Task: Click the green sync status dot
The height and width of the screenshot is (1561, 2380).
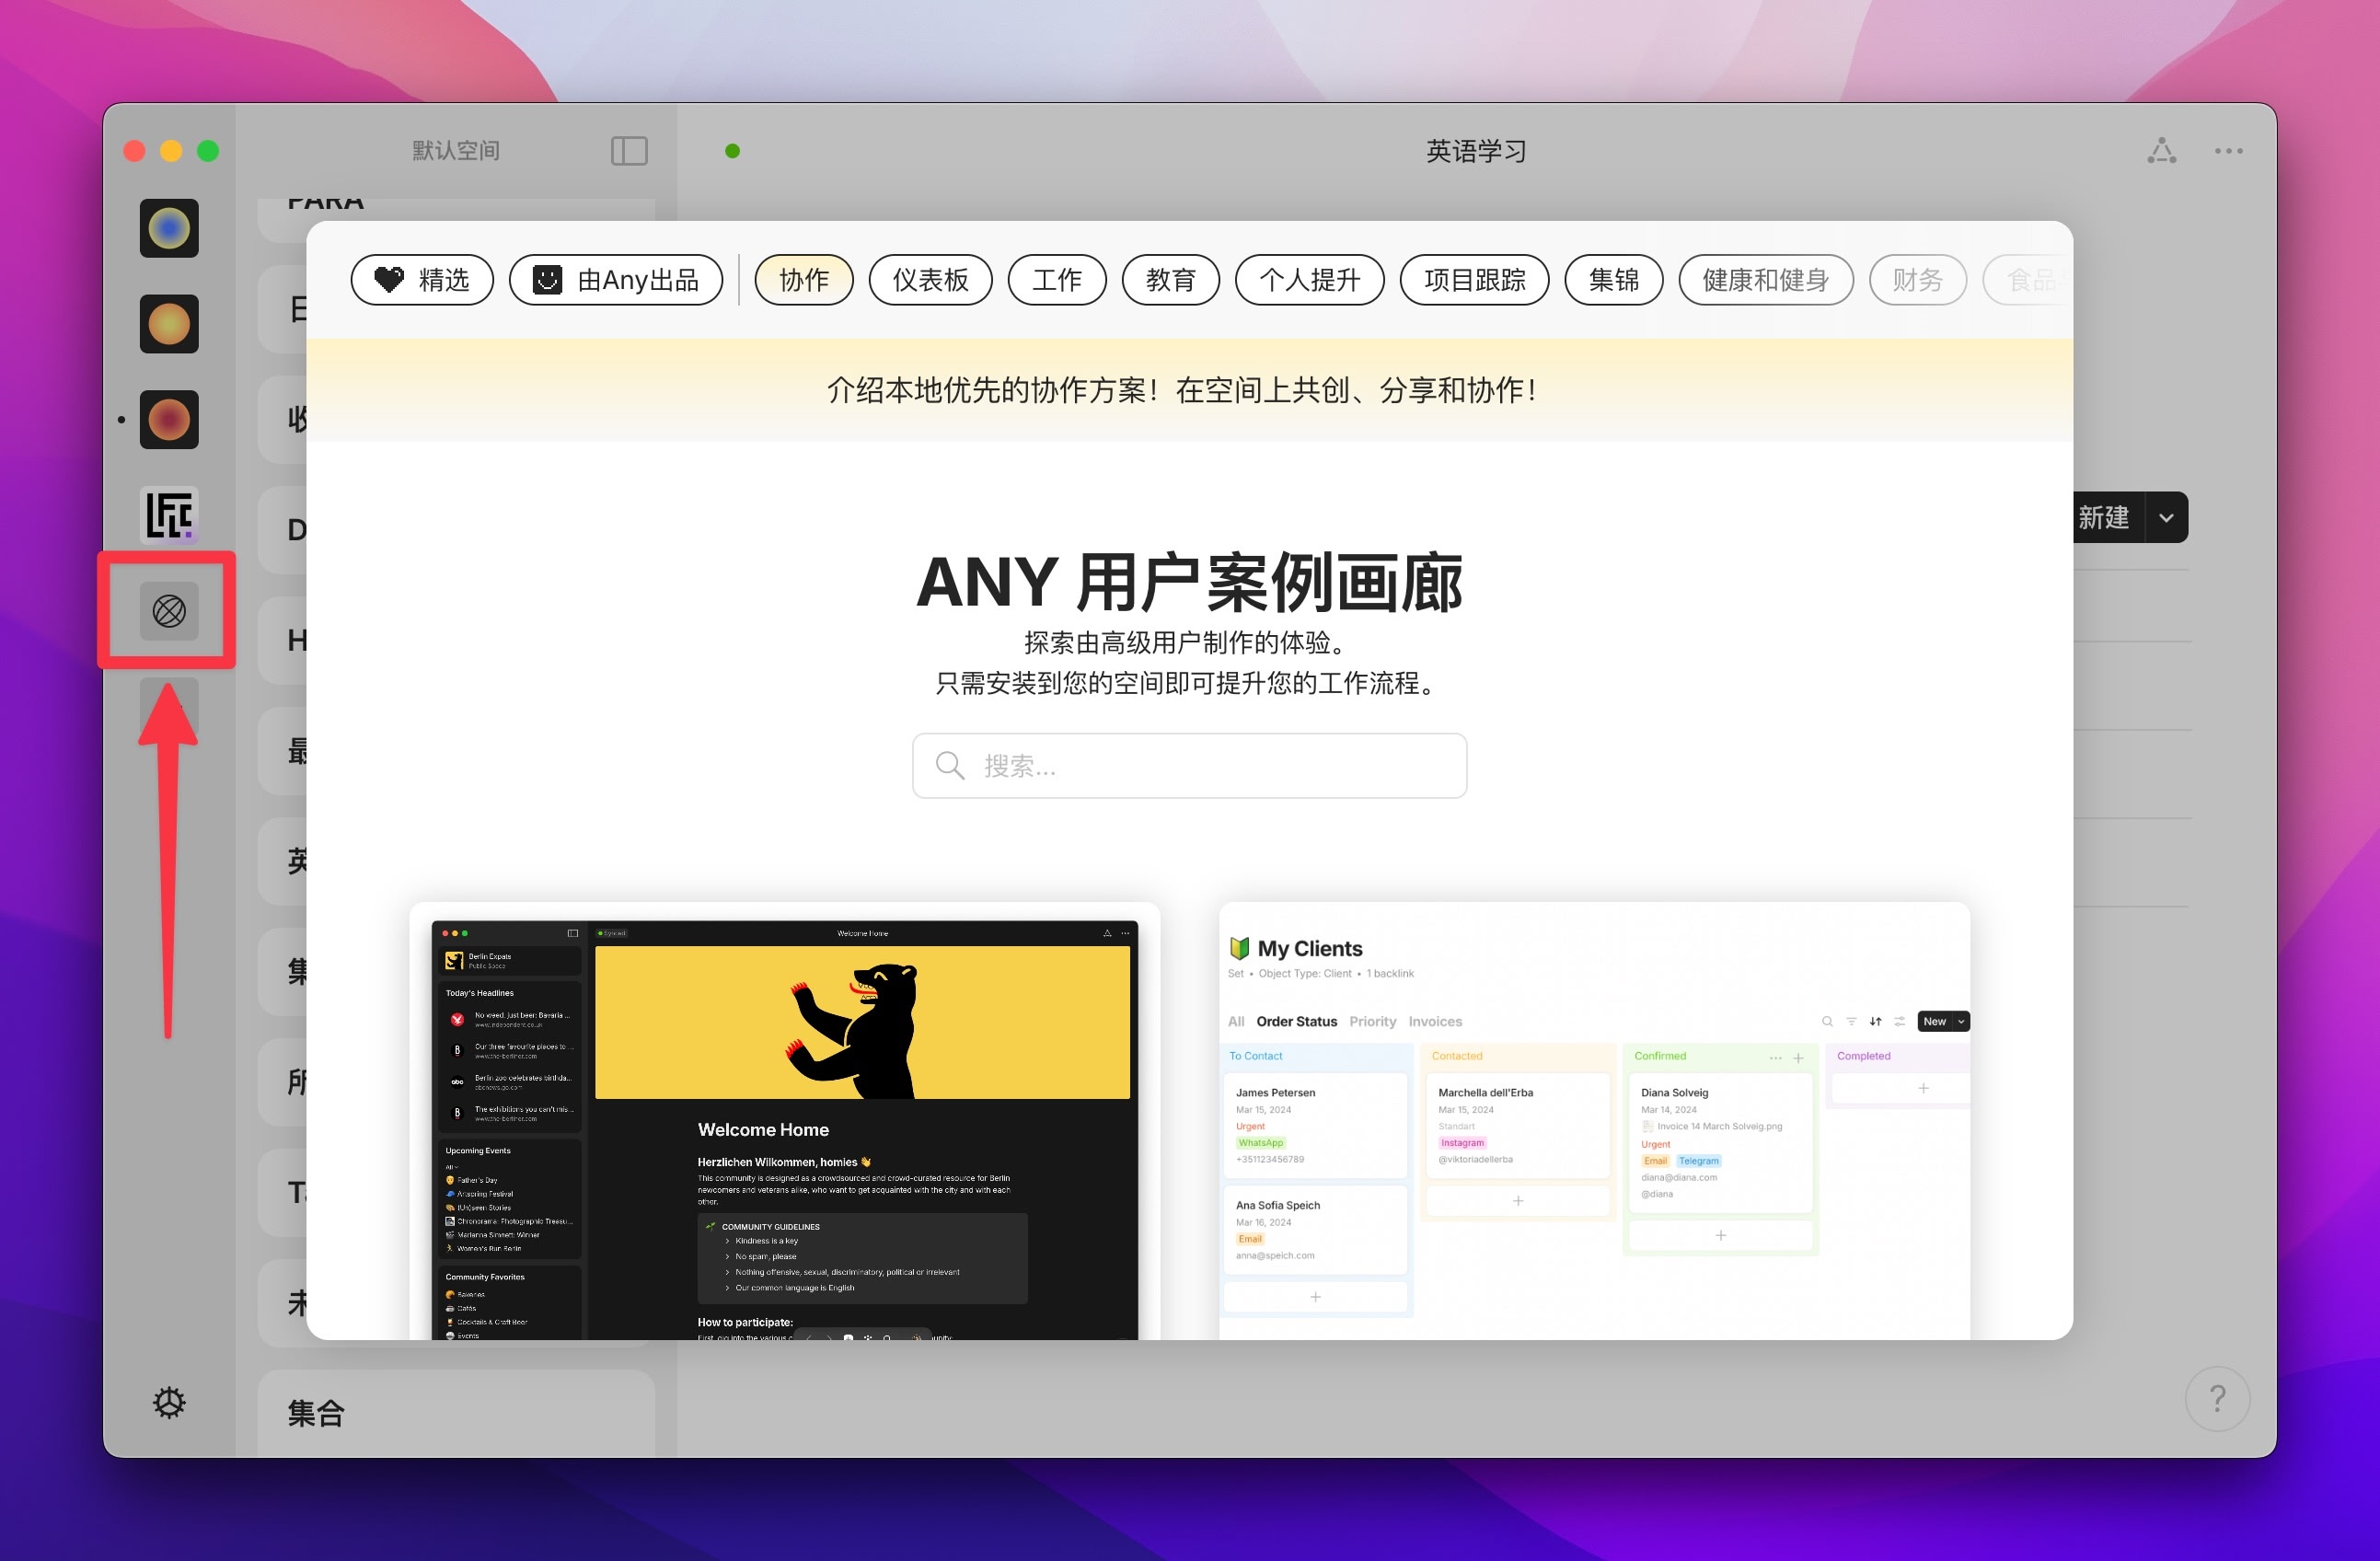Action: (x=732, y=151)
